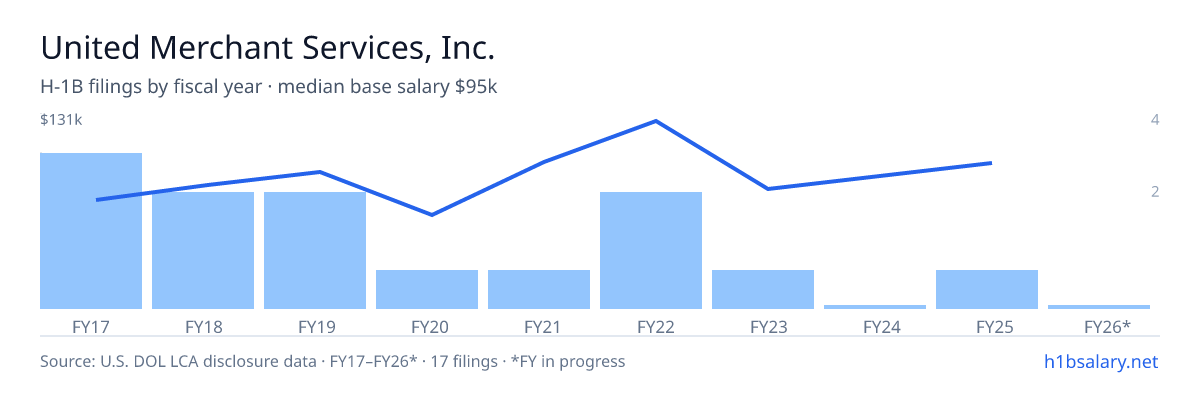This screenshot has width=1200, height=400.
Task: Click the FY17 filings bar
Action: pos(91,231)
